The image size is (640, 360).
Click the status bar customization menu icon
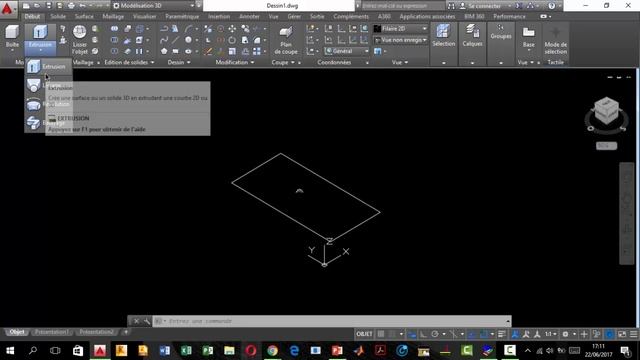click(x=633, y=334)
